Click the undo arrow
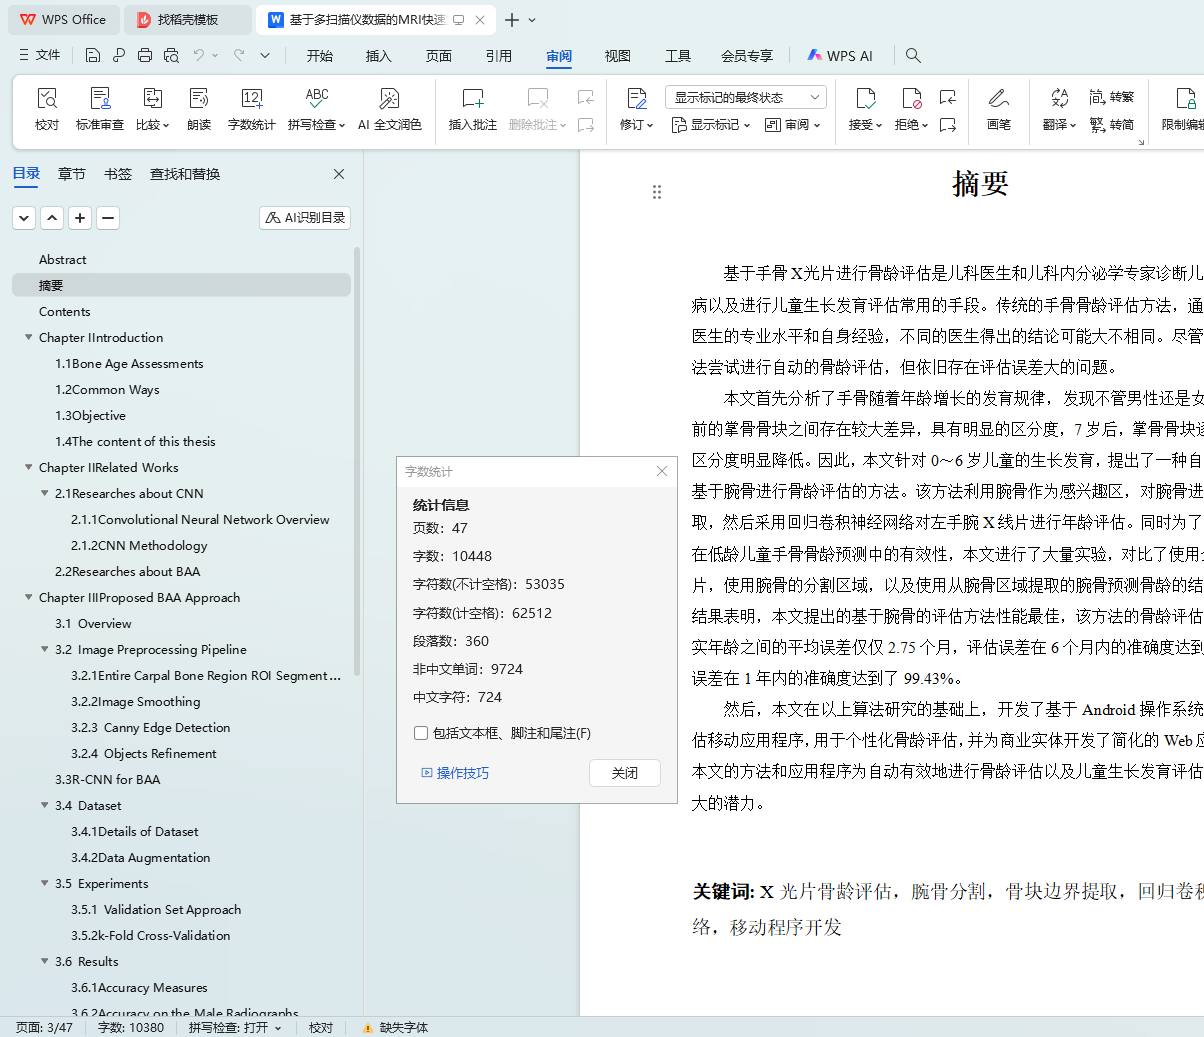The image size is (1204, 1037). pos(199,55)
